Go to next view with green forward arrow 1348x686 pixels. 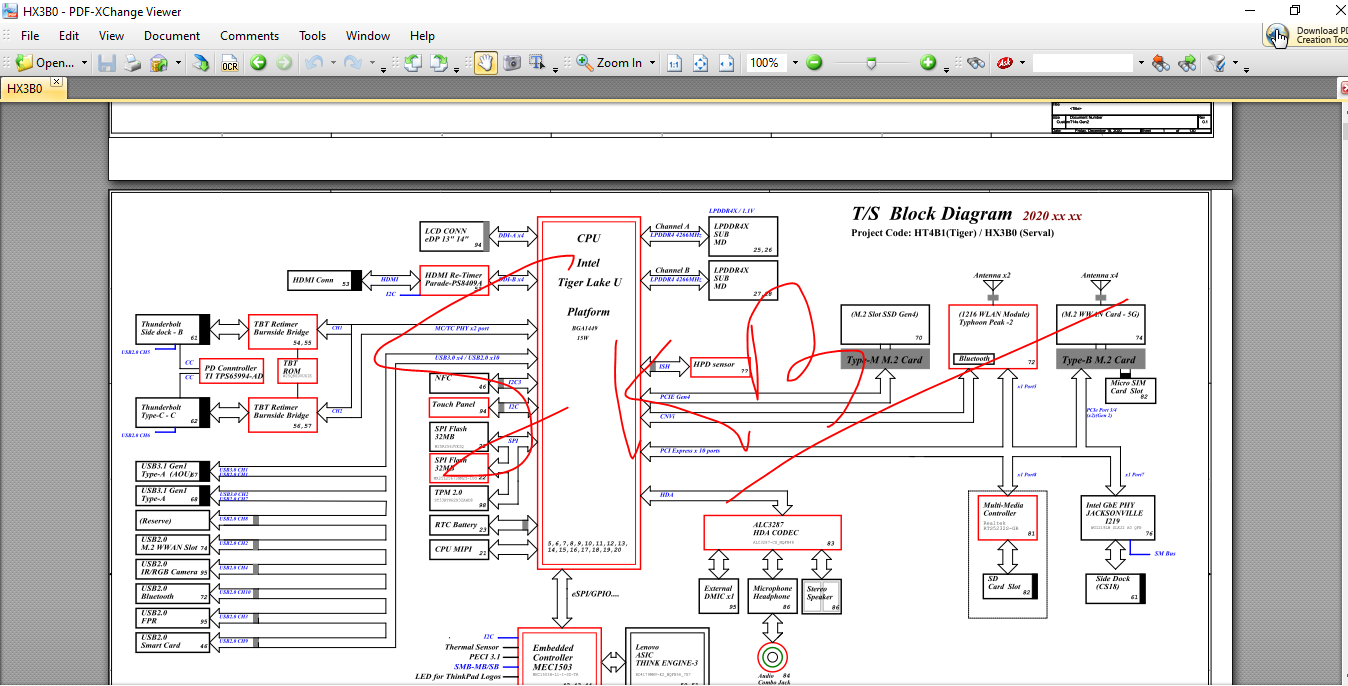click(284, 63)
